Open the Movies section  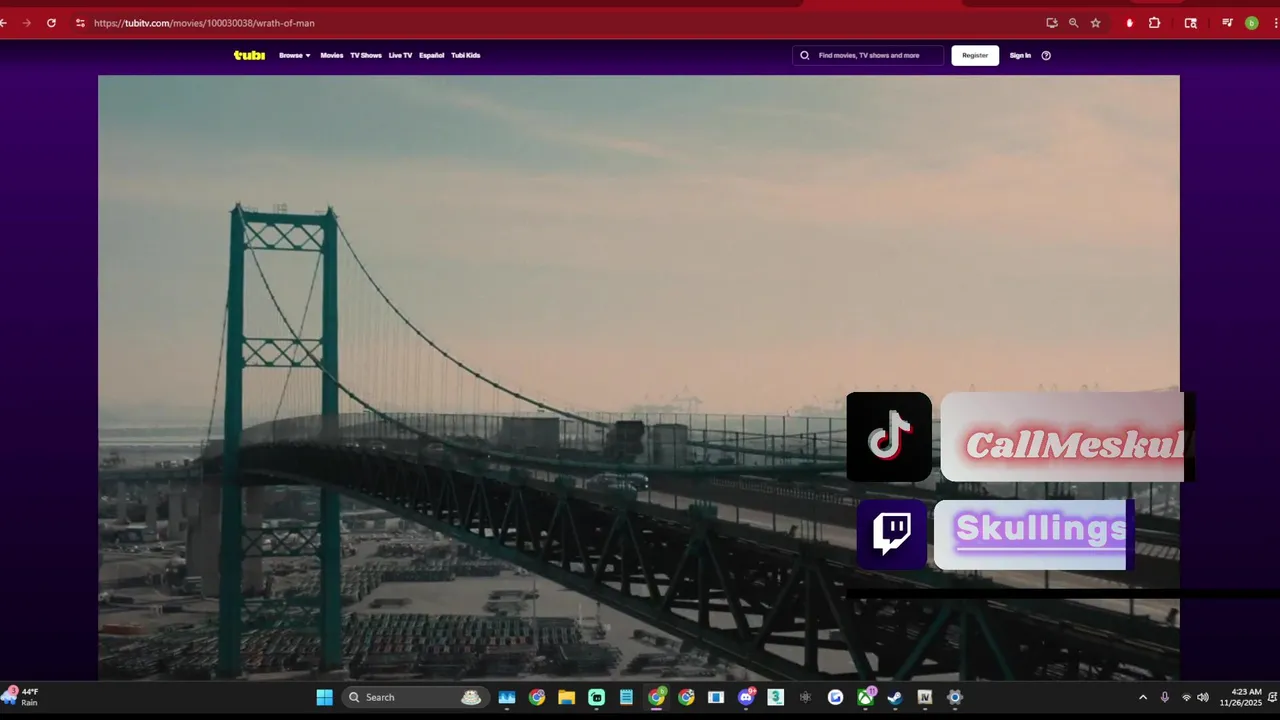tap(332, 55)
